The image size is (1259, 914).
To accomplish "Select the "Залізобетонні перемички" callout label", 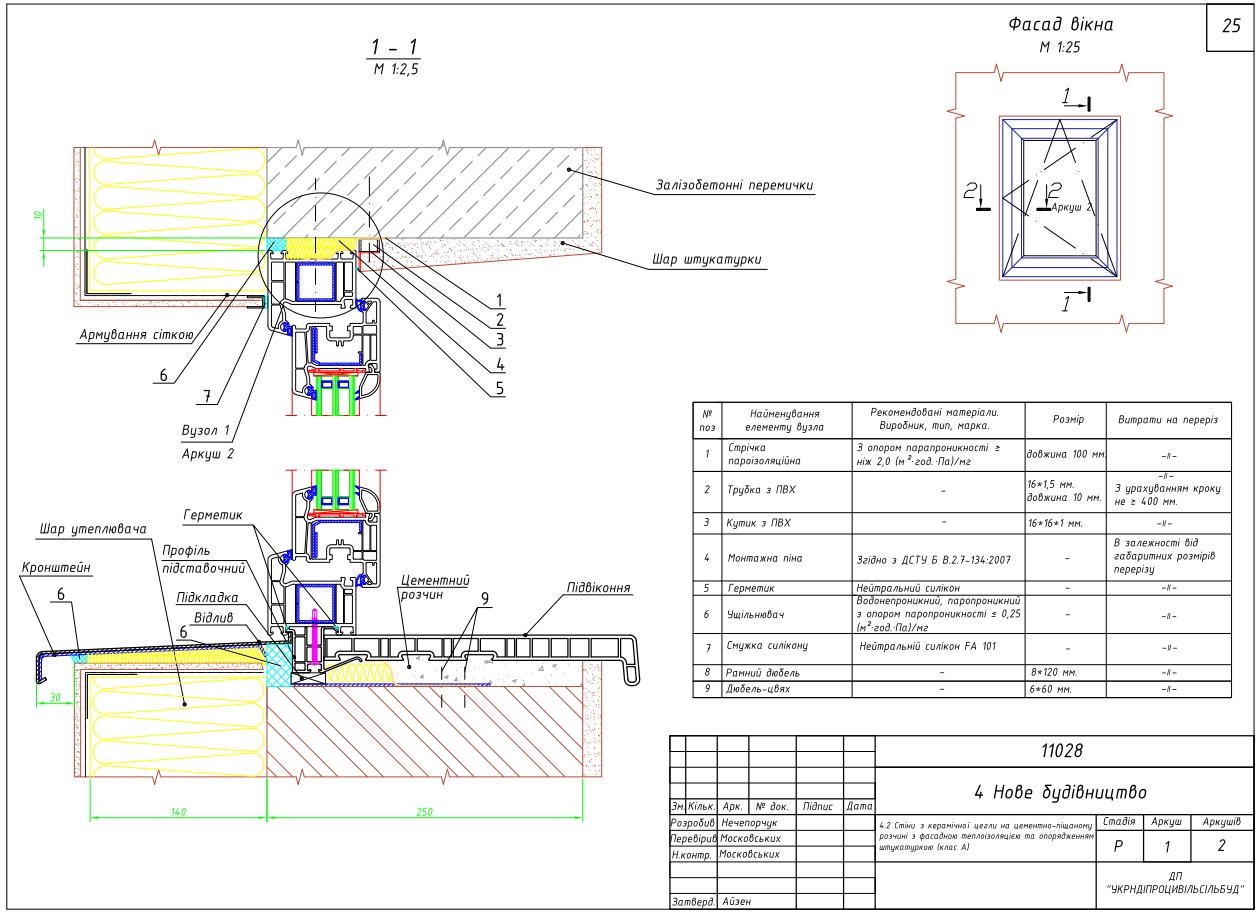I will [735, 185].
